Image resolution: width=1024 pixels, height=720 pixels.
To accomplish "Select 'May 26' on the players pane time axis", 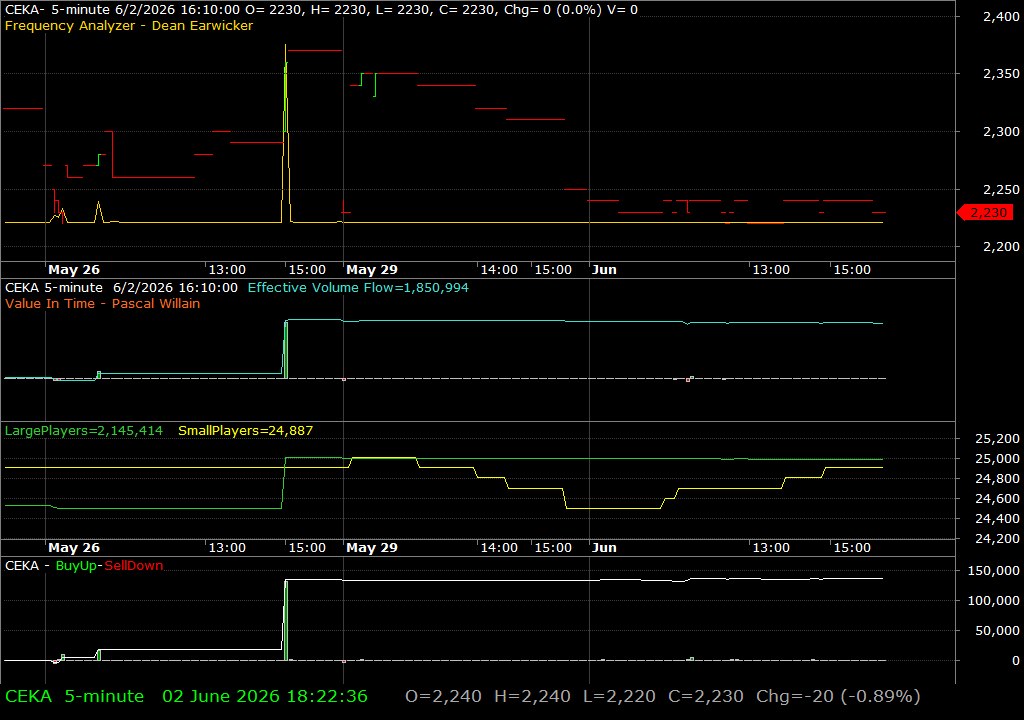I will point(74,548).
